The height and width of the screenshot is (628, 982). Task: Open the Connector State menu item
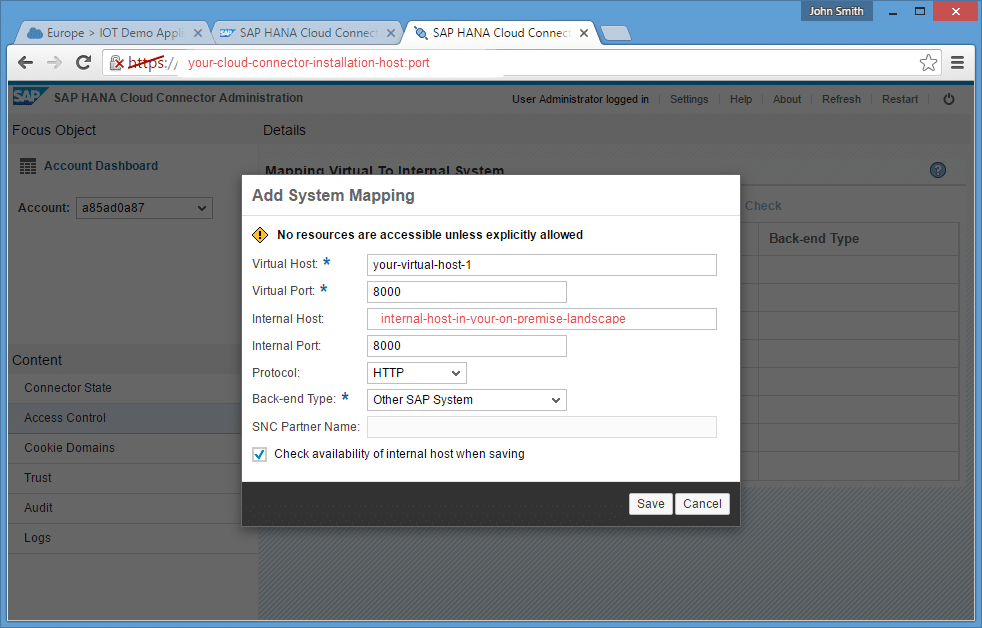point(68,388)
